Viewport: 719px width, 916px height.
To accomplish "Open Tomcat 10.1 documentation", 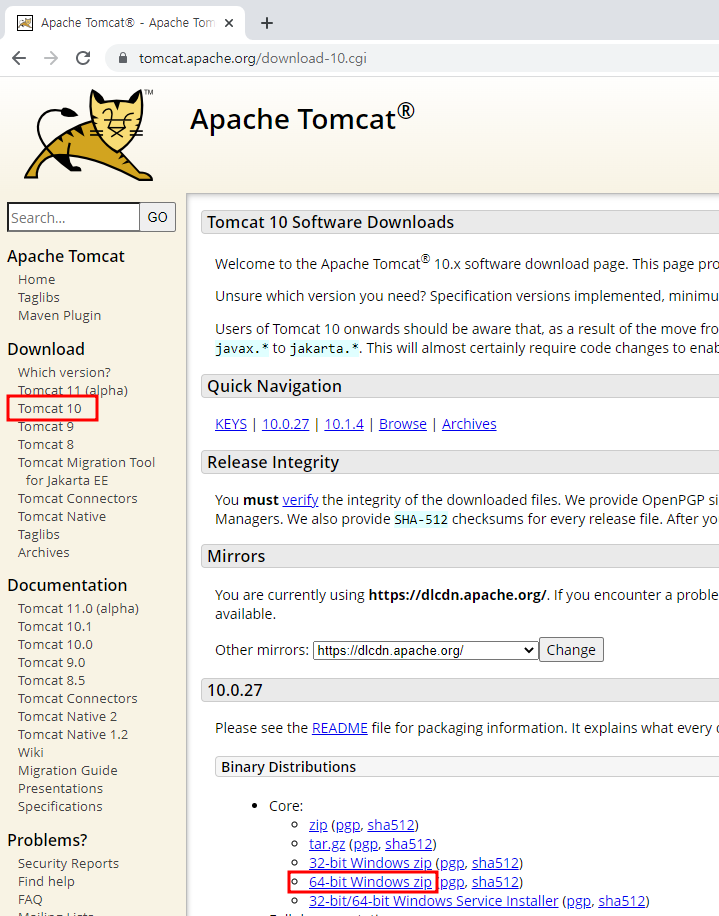I will (x=55, y=626).
